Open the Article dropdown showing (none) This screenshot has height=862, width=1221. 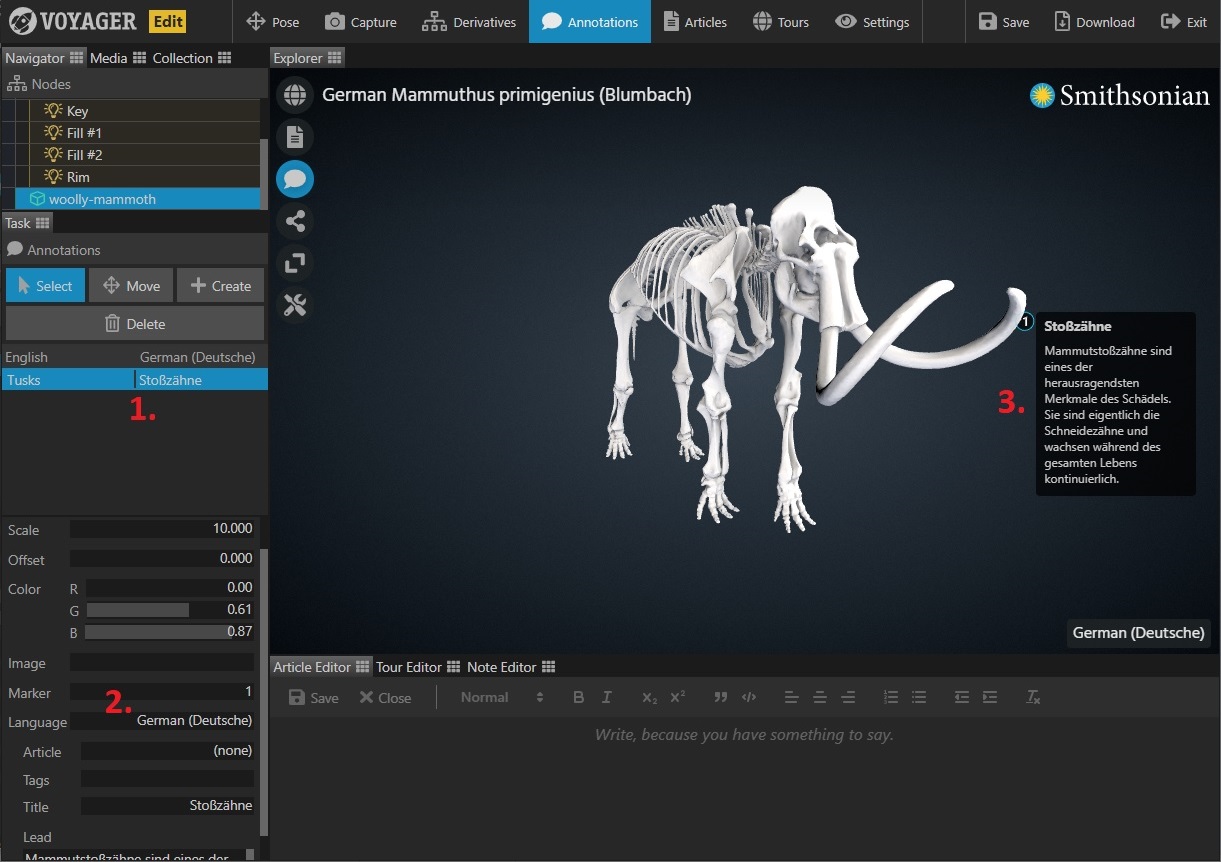(167, 750)
